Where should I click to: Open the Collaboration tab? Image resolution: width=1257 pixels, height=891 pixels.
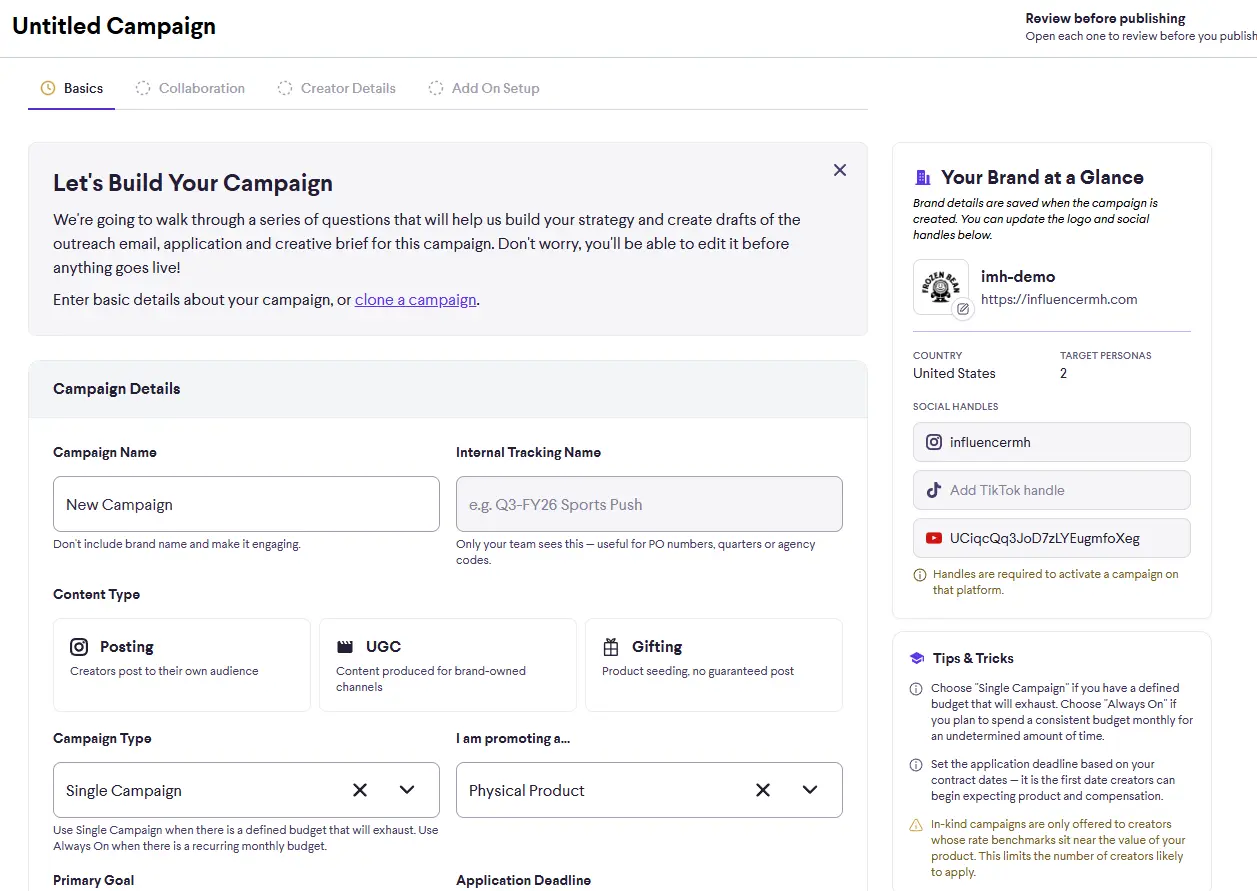[190, 88]
